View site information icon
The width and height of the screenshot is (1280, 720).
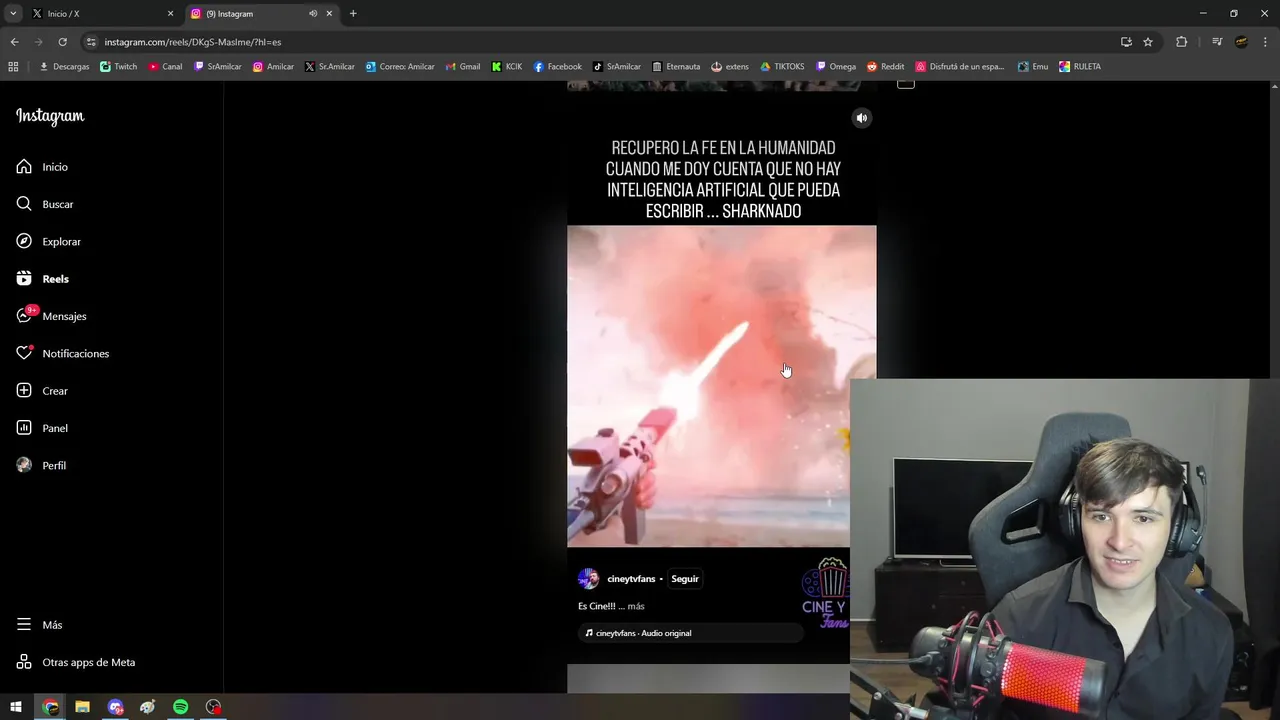[91, 42]
